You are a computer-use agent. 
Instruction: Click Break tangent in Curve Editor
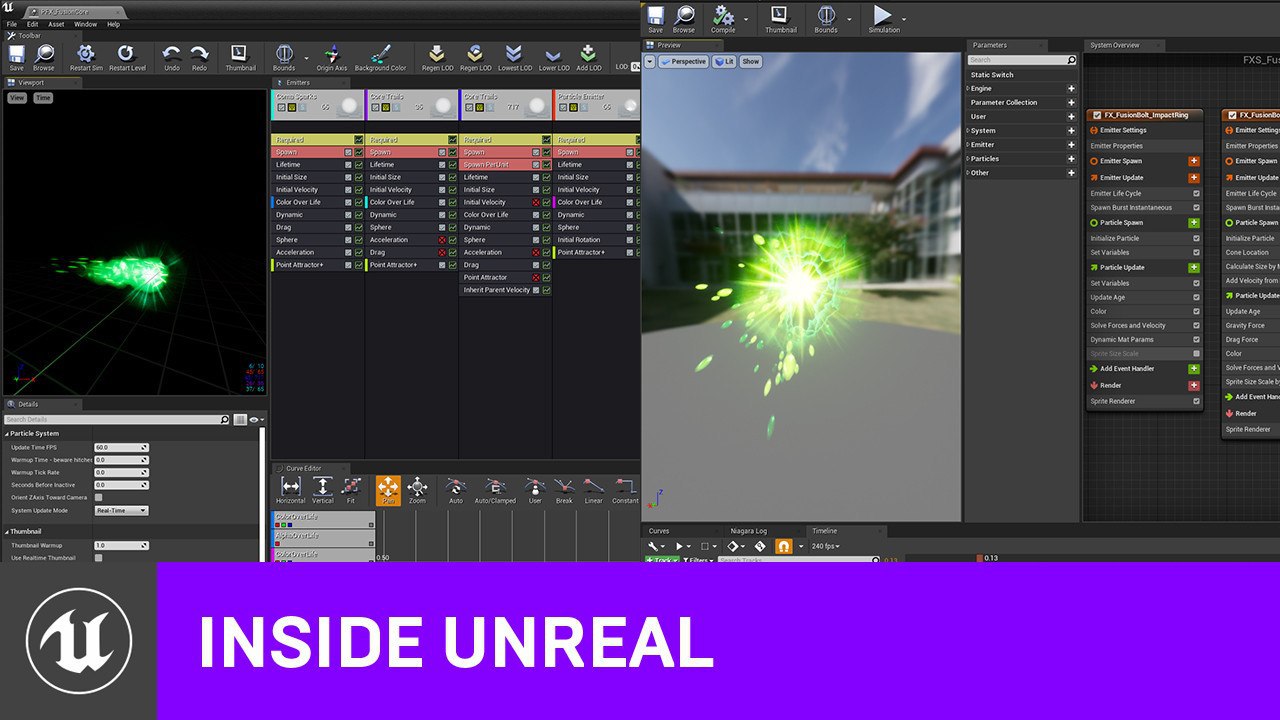click(x=564, y=490)
